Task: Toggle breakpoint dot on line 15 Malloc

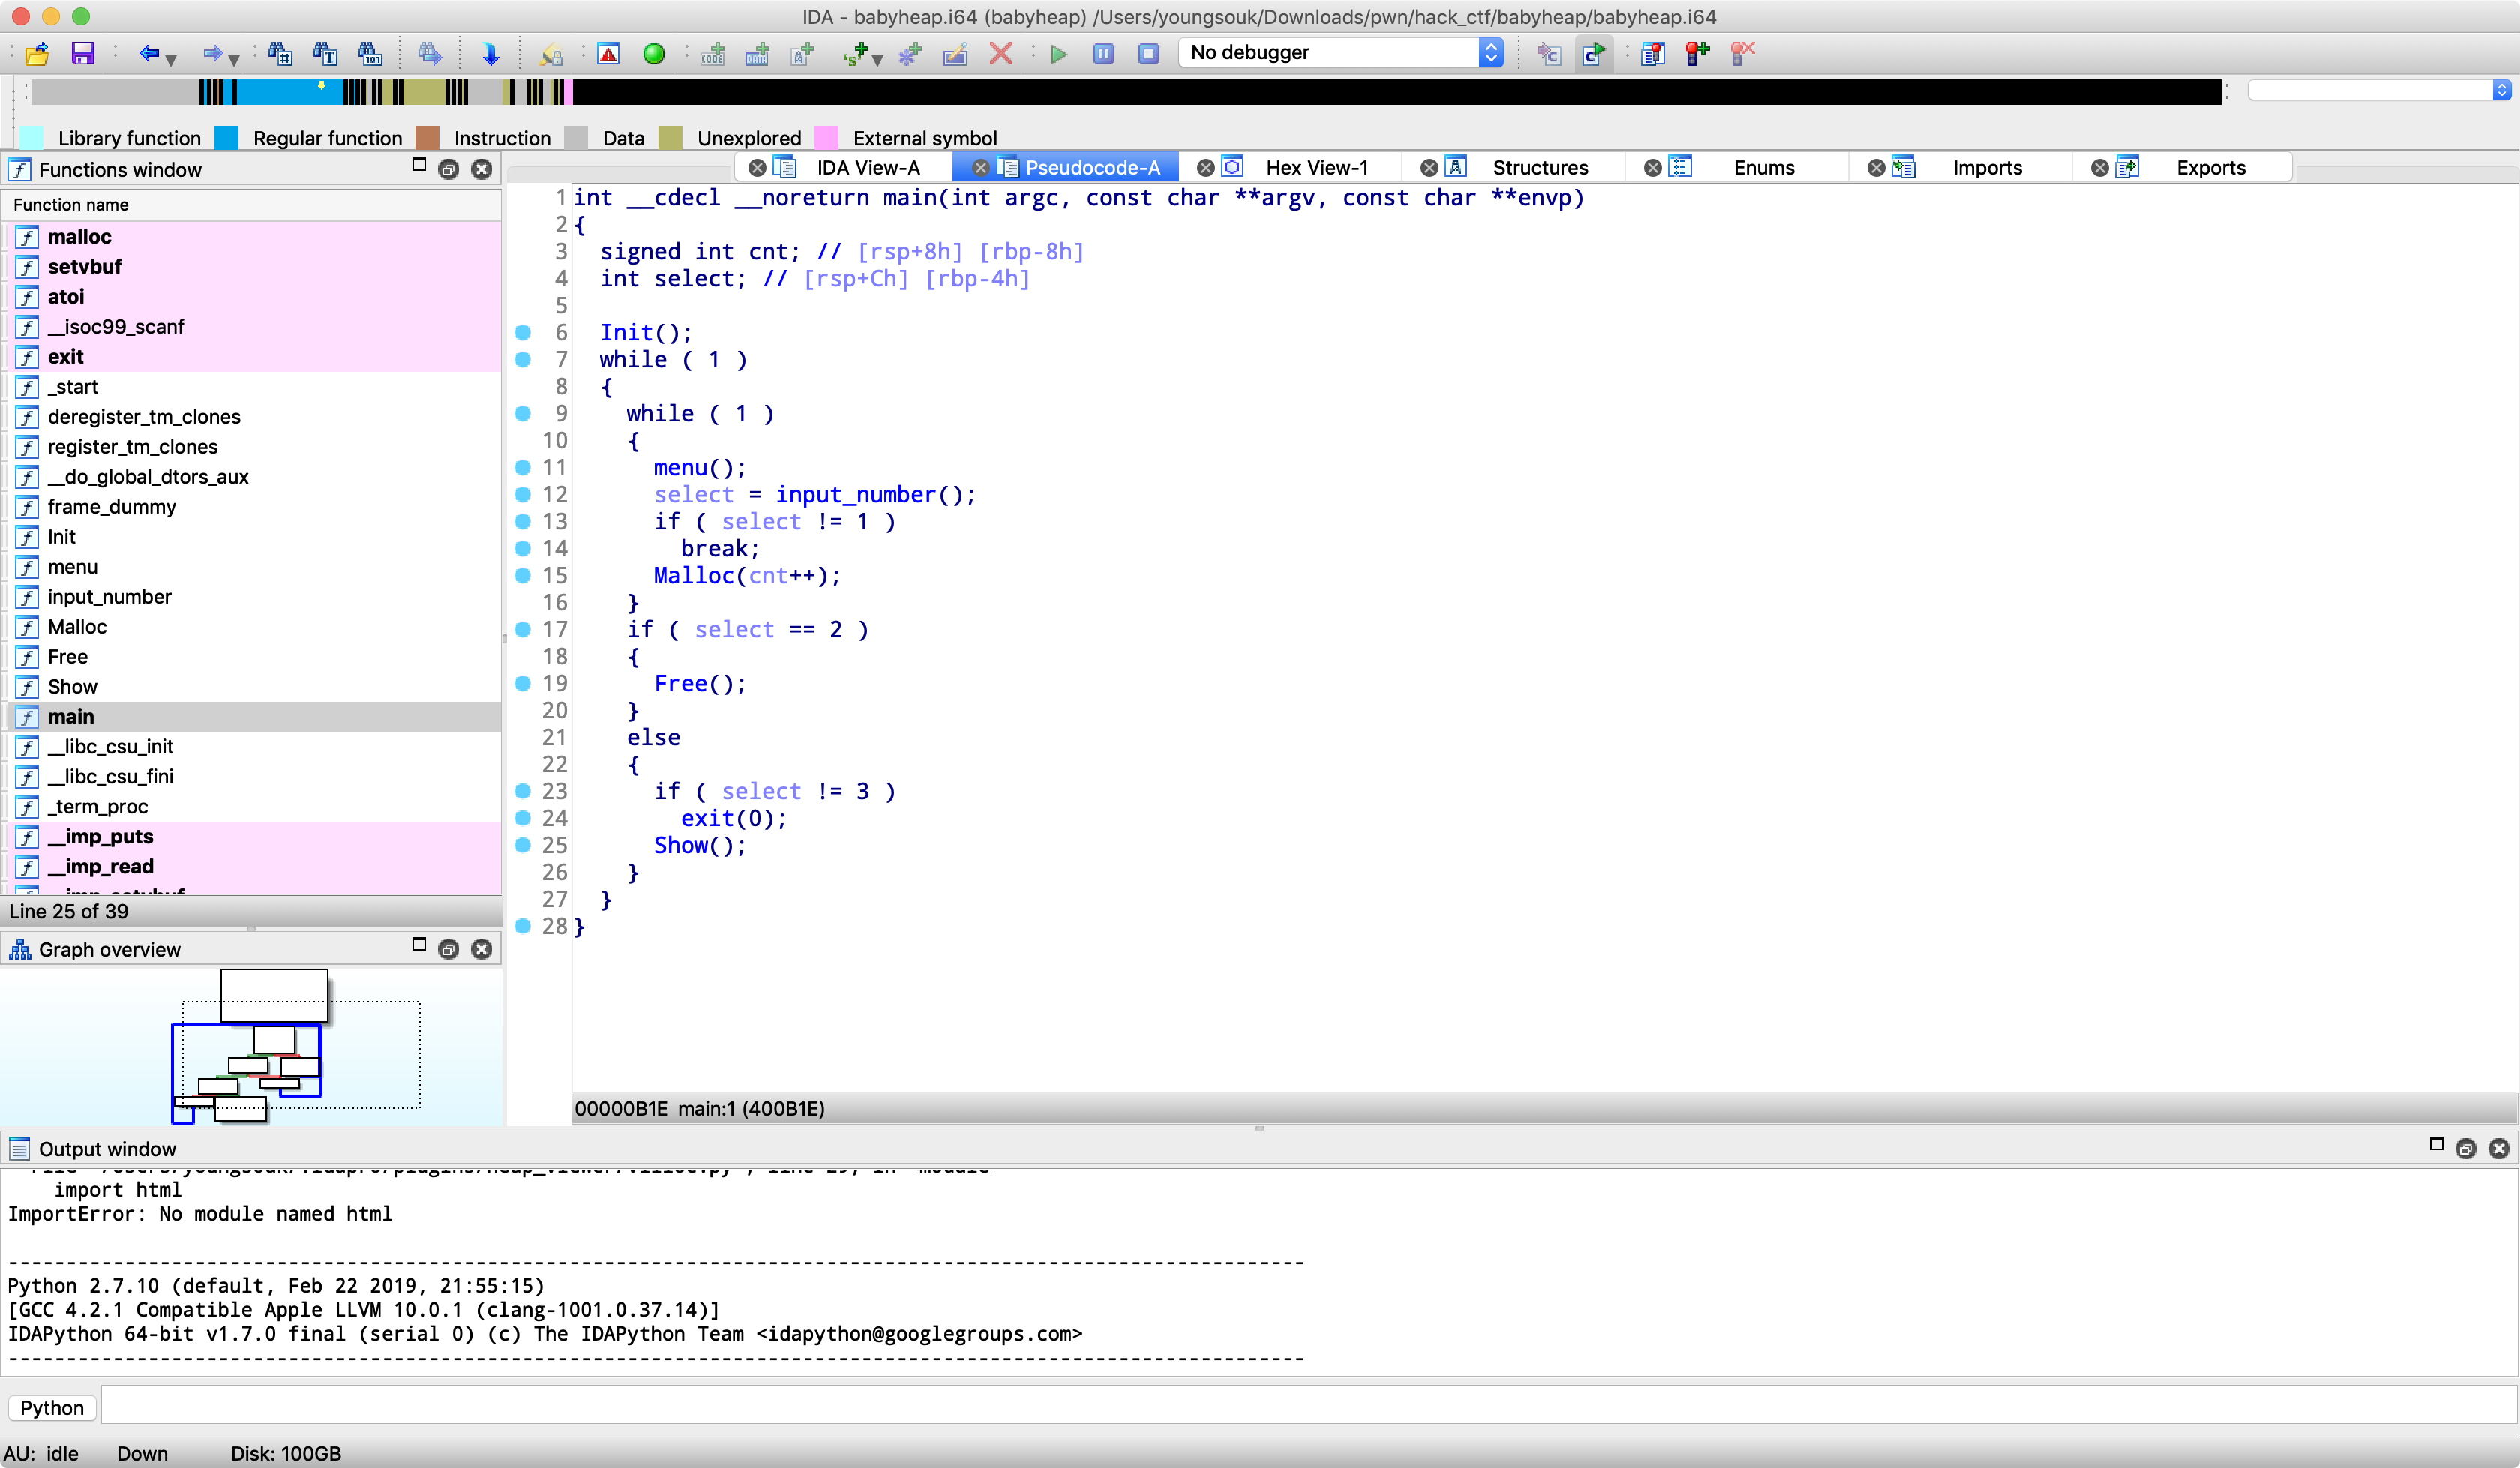Action: [522, 575]
